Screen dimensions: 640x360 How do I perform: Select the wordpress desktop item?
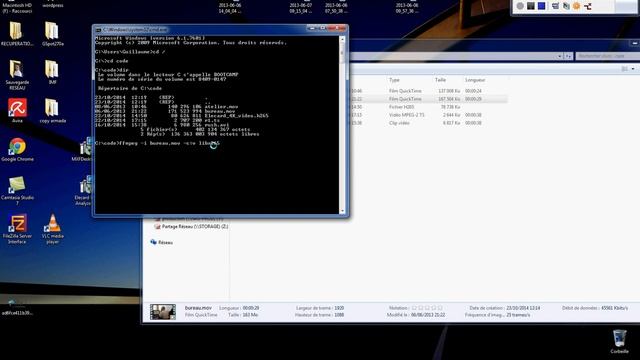53,5
